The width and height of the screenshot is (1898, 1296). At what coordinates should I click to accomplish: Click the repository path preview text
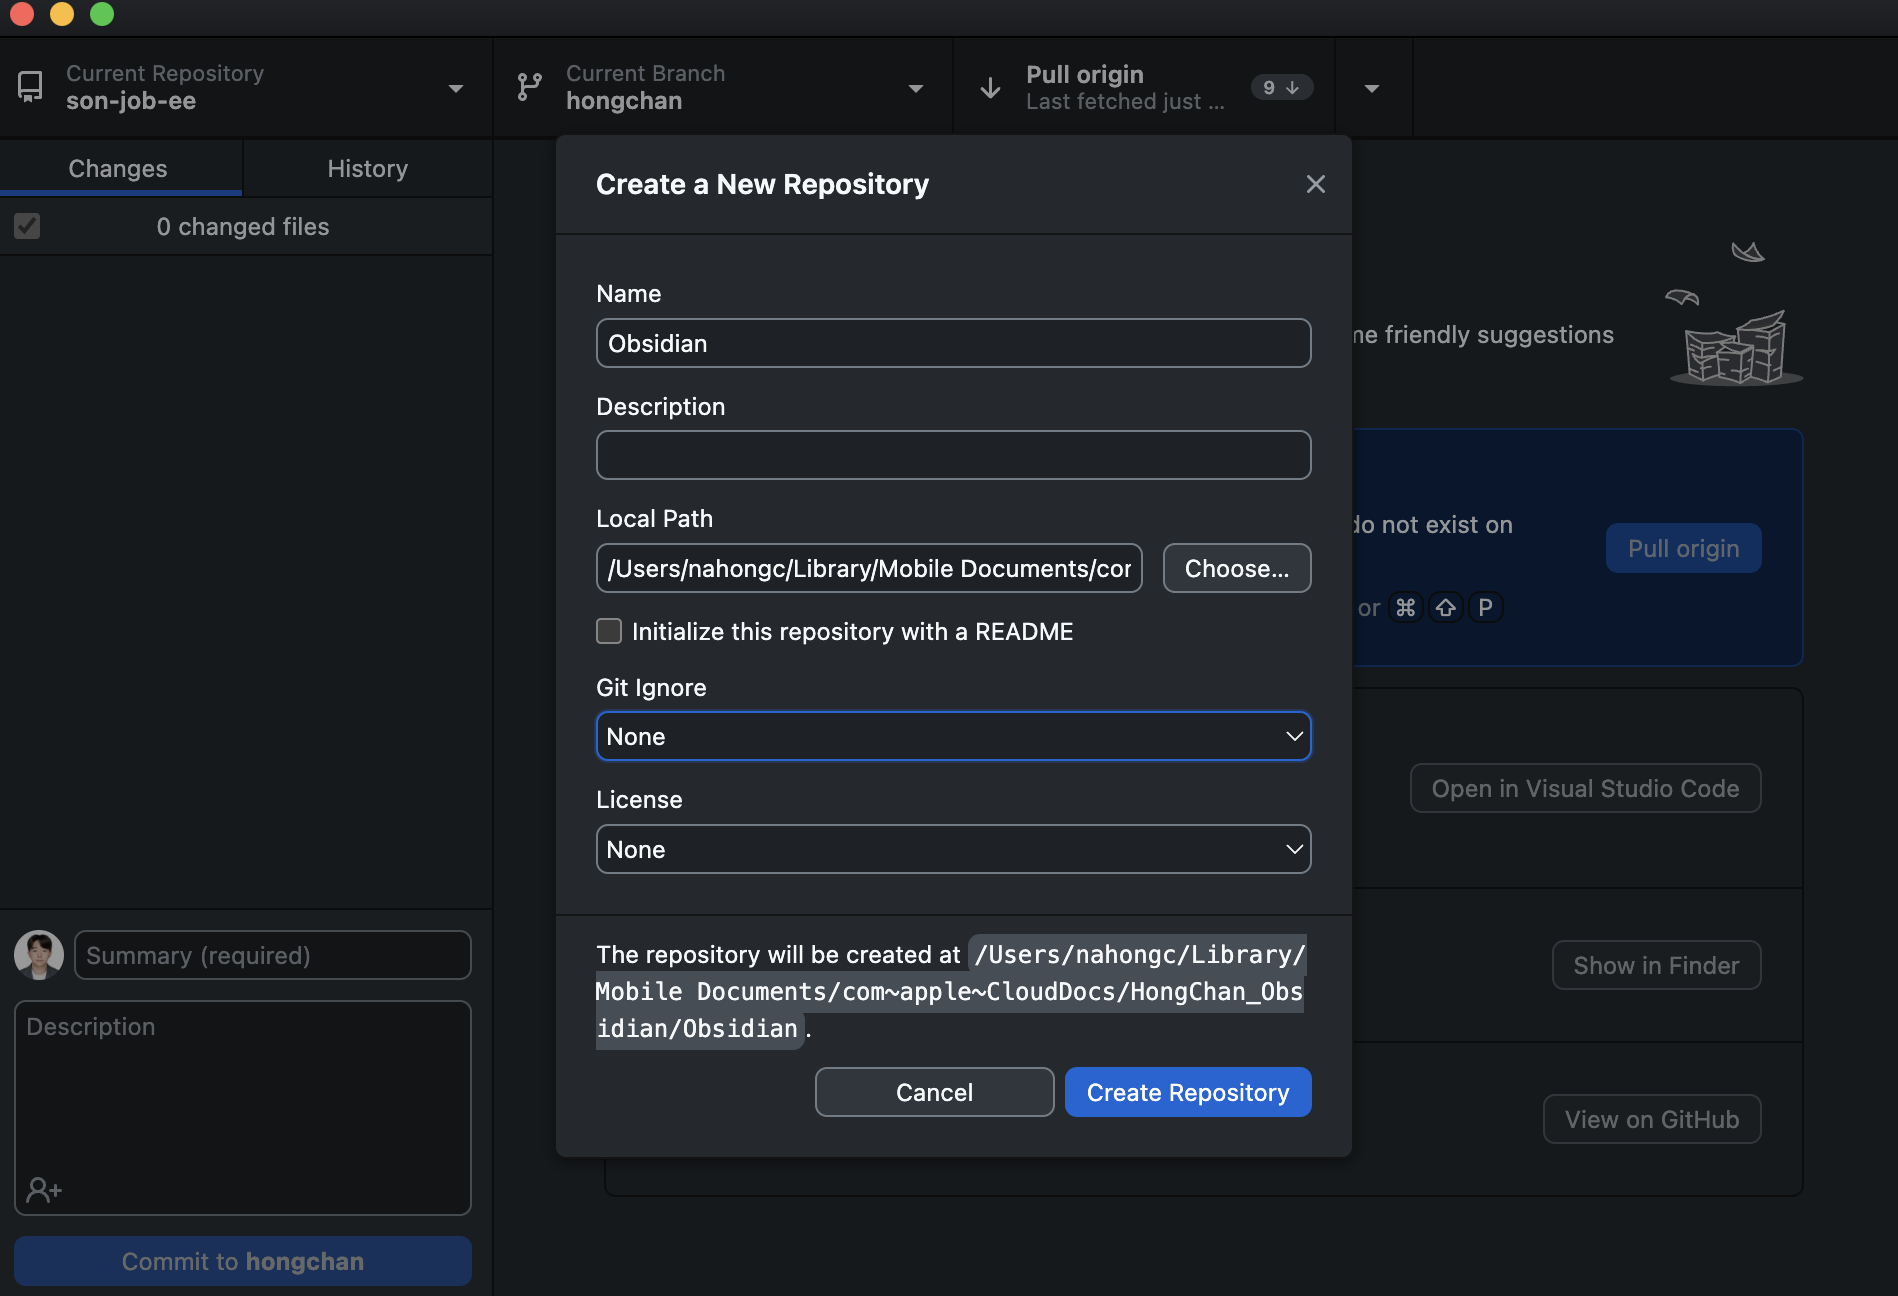950,991
